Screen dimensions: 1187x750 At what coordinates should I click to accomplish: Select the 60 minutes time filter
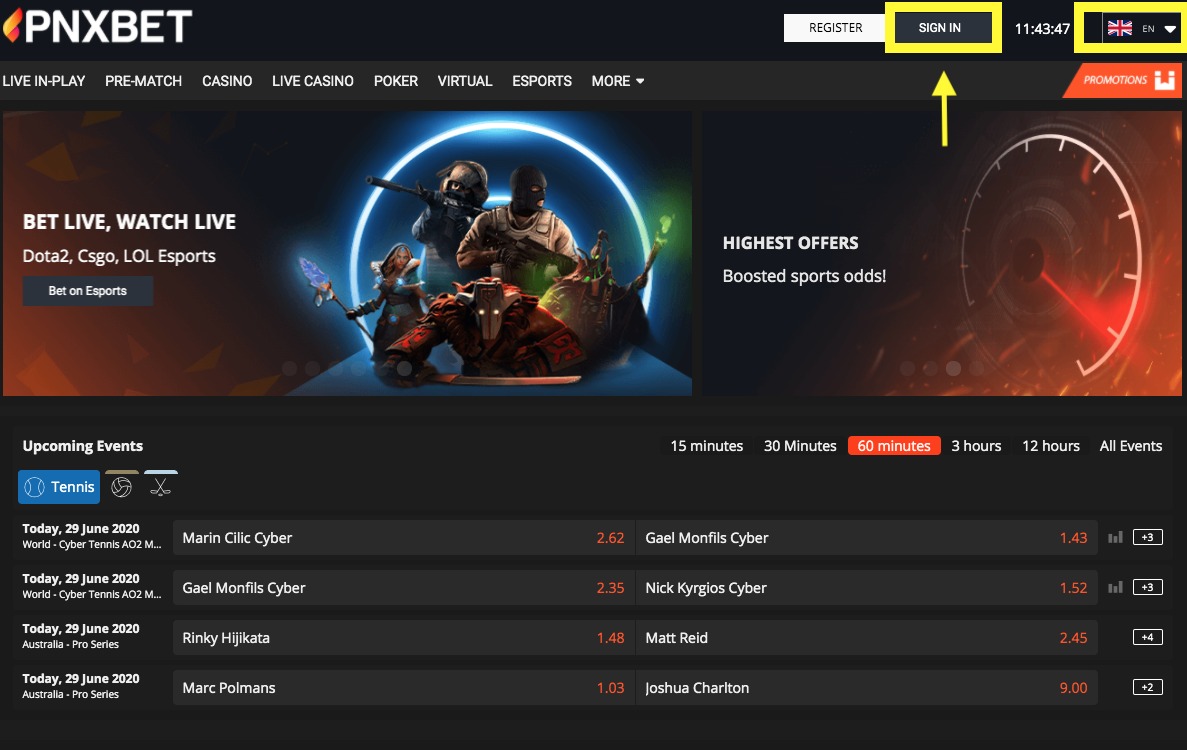(894, 446)
